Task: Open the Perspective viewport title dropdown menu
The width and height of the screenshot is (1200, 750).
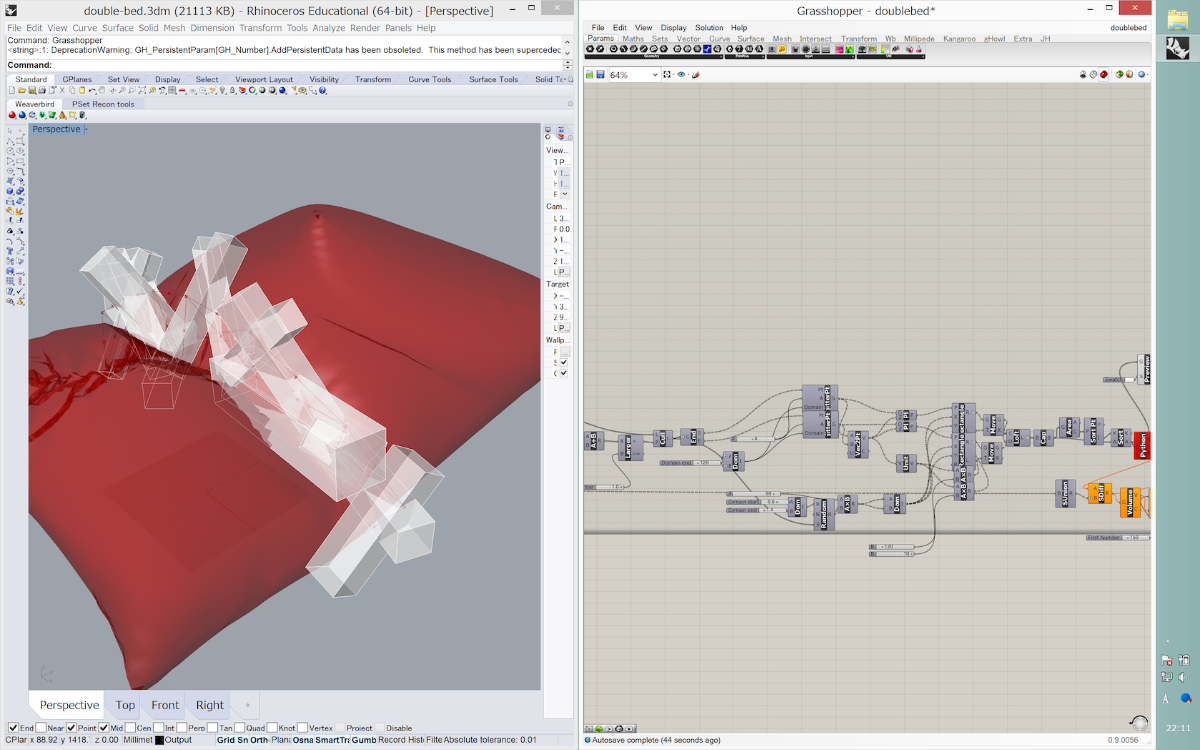Action: 86,129
